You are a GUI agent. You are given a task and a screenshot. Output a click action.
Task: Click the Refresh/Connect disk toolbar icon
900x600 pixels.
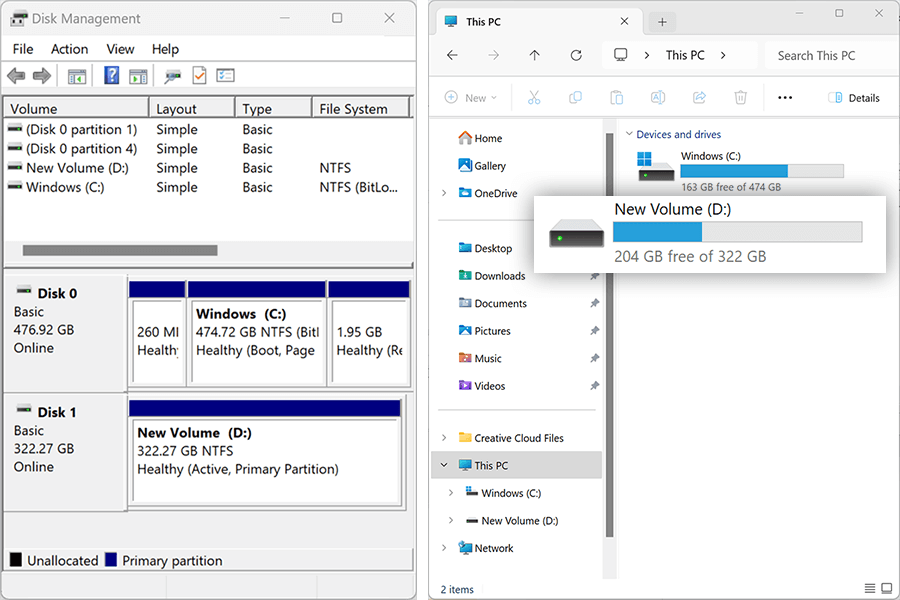[x=172, y=76]
